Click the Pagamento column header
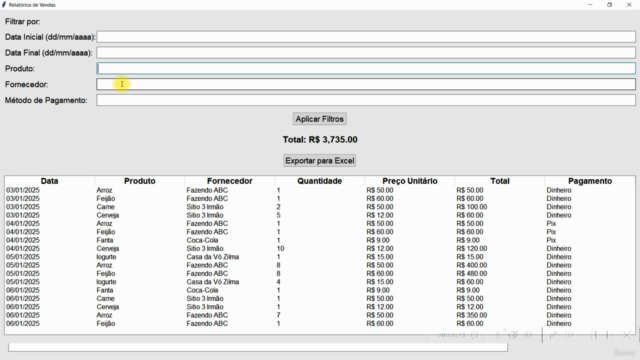The width and height of the screenshot is (640, 360). tap(590, 181)
